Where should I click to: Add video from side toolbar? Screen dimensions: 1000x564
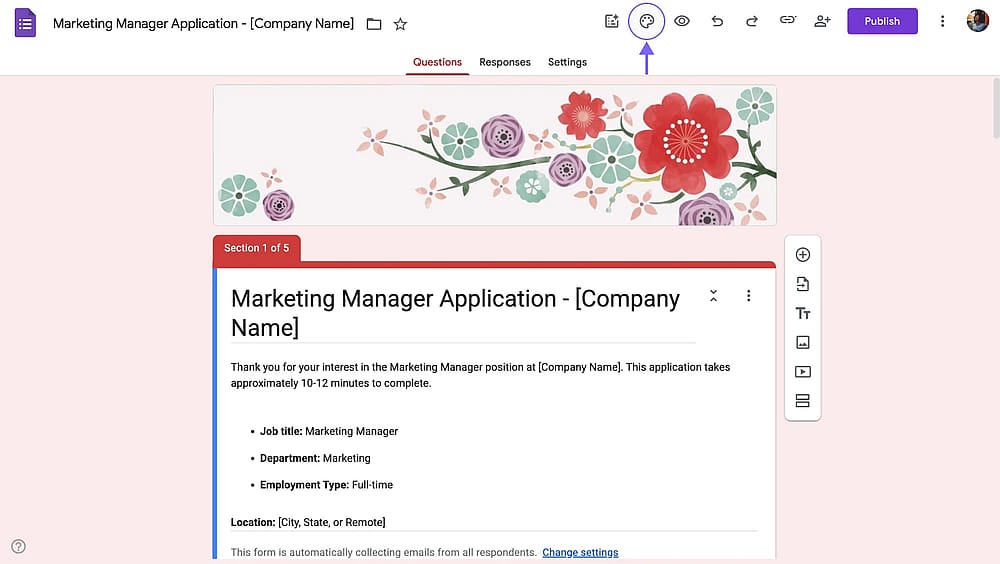pyautogui.click(x=803, y=371)
